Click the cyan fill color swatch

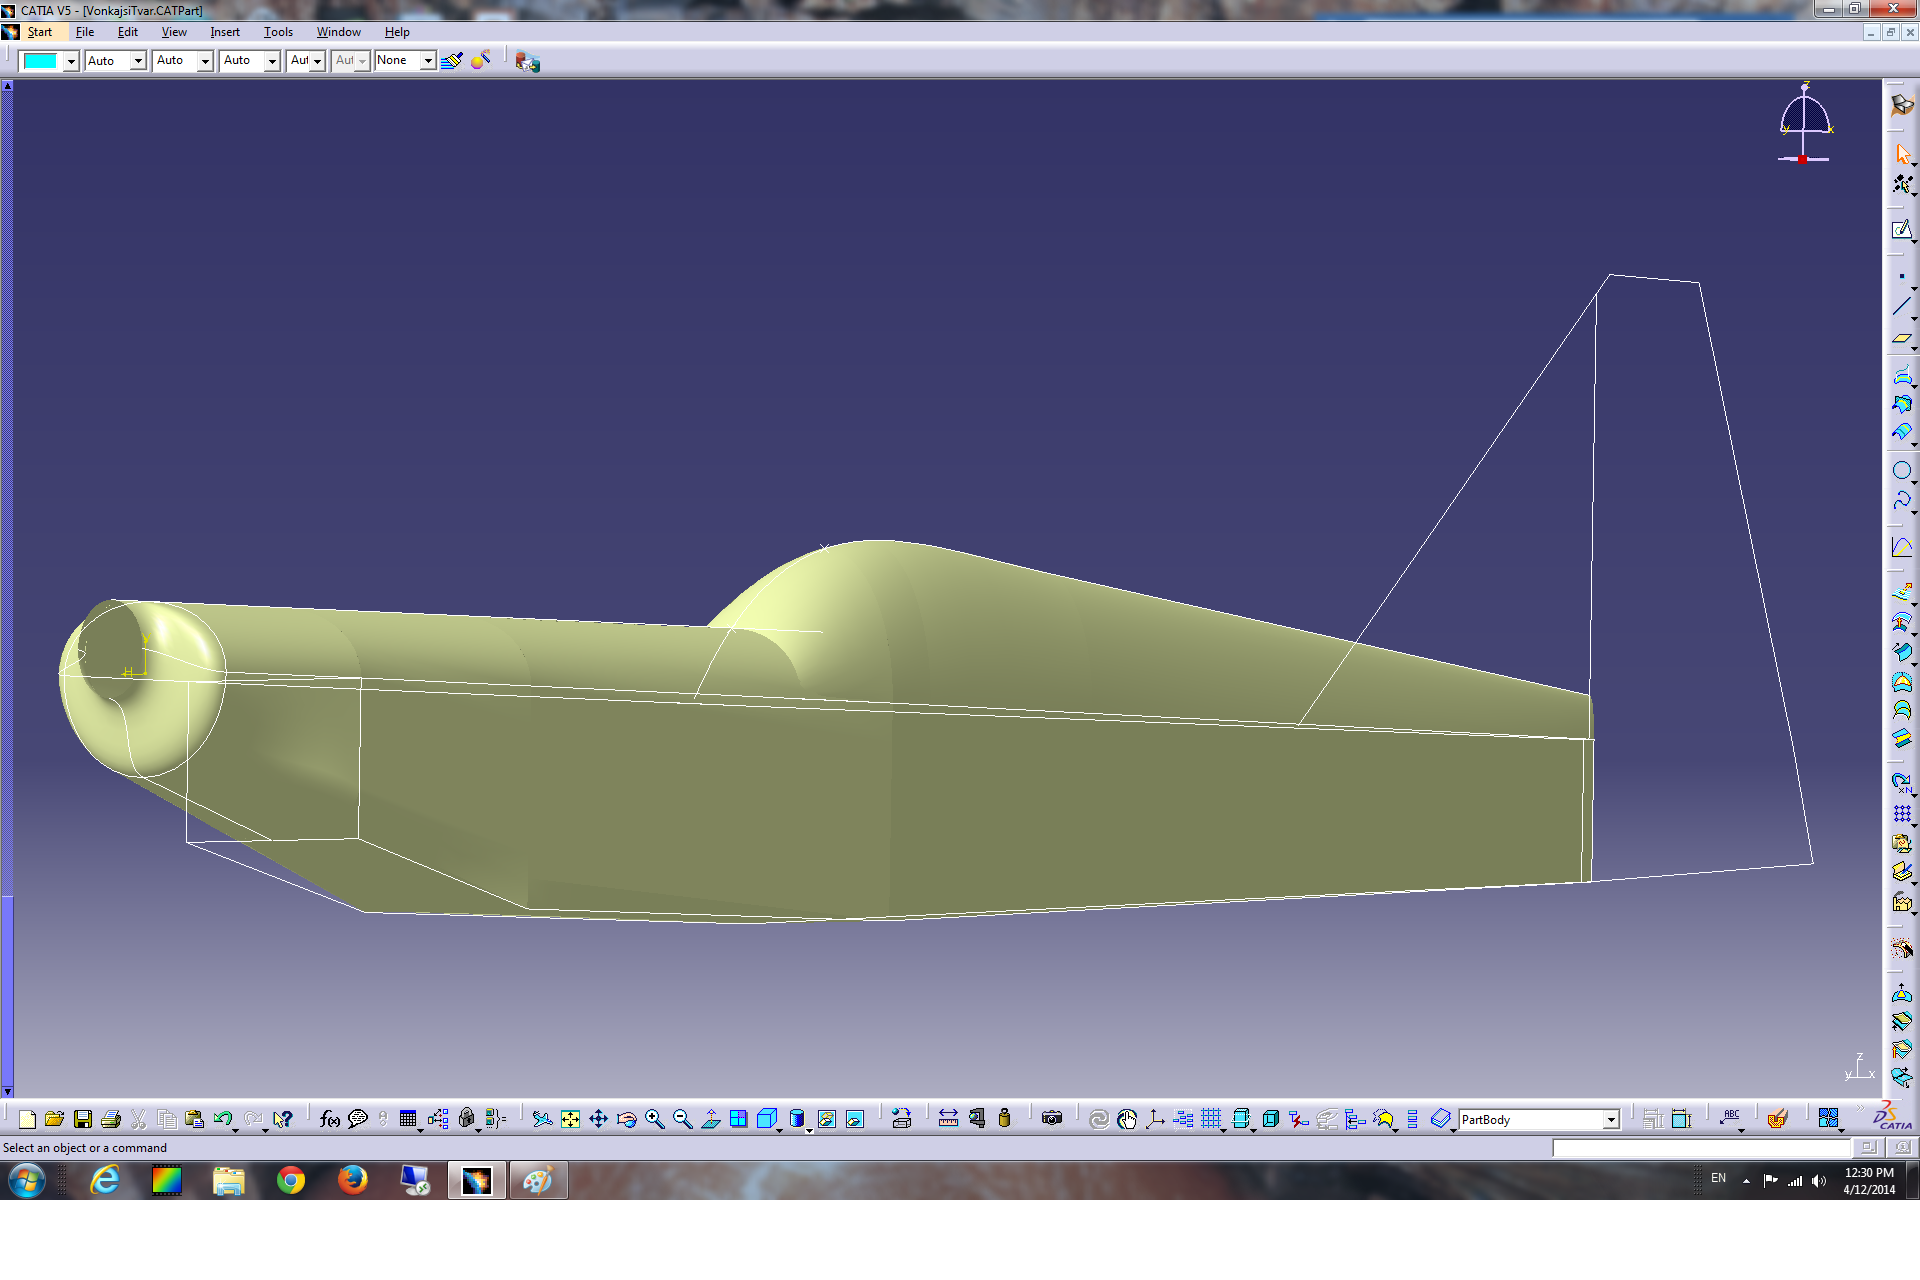tap(41, 61)
